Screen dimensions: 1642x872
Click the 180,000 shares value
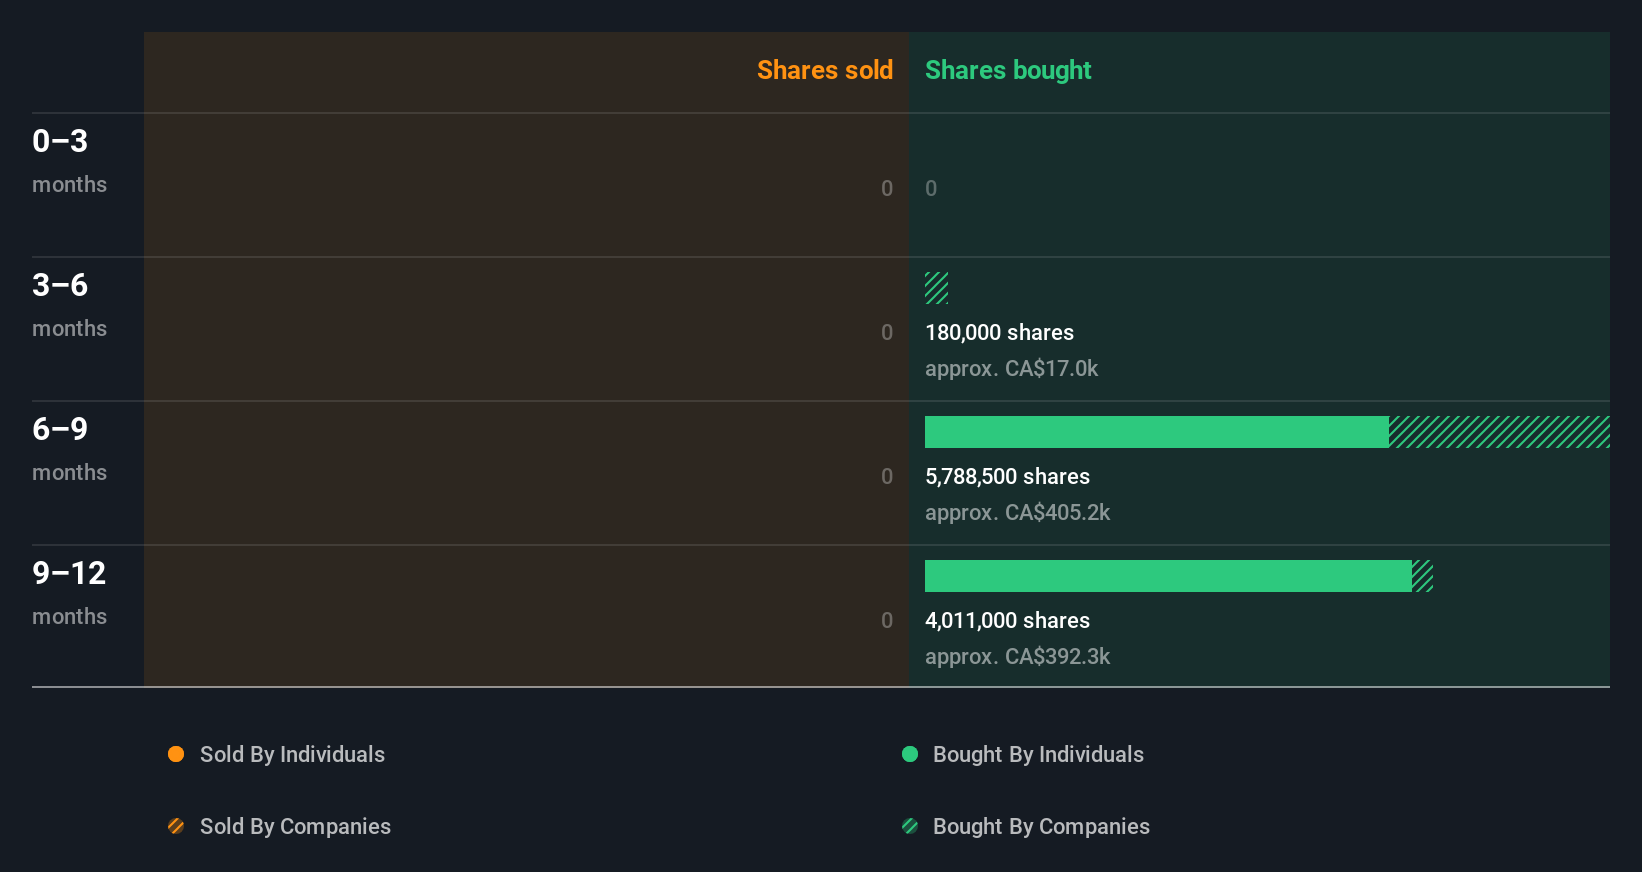(999, 333)
